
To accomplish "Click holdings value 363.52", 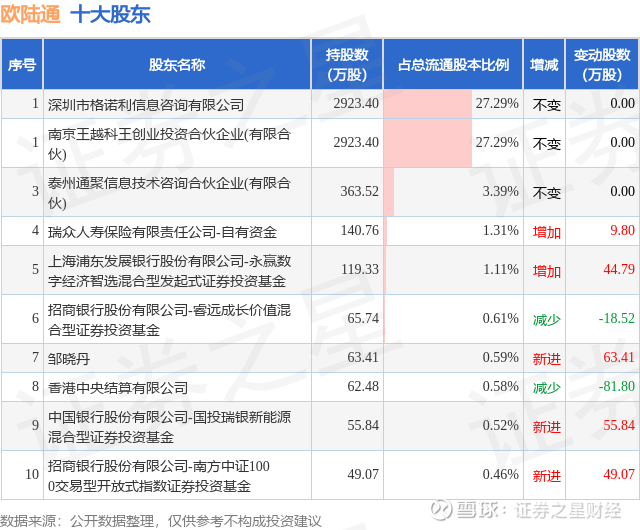I will (360, 191).
